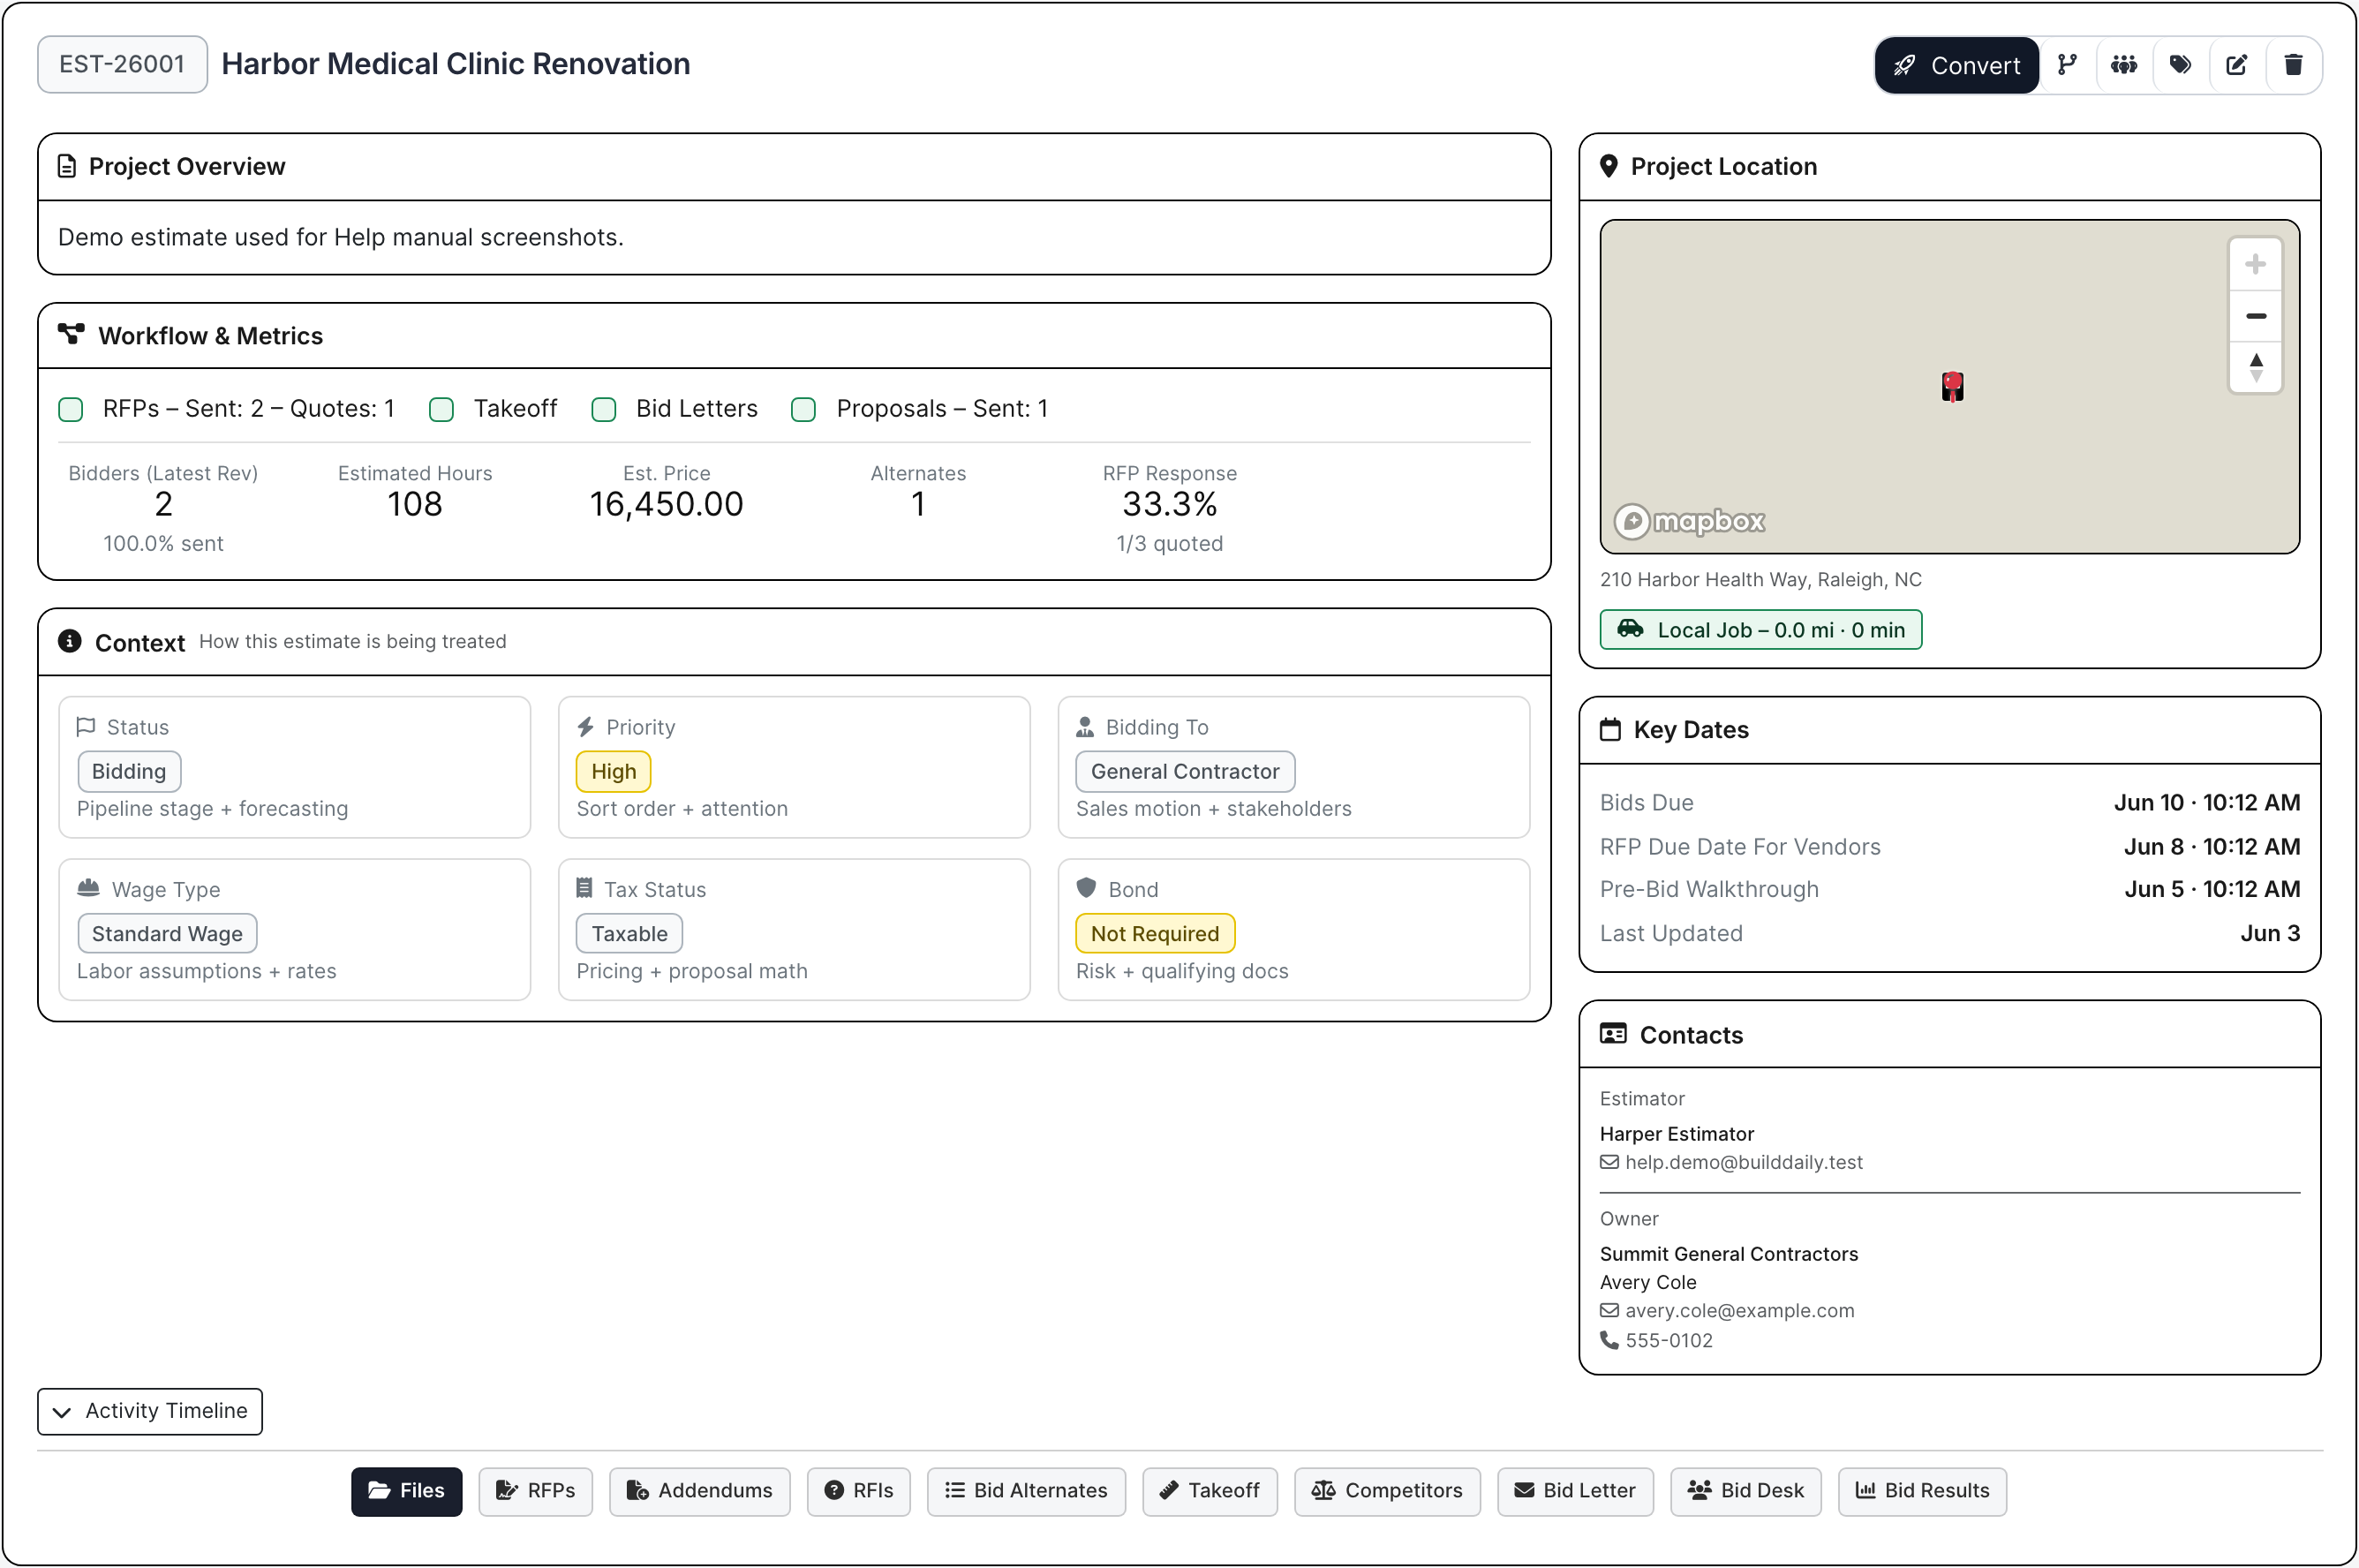Click the Not Required bond badge
This screenshot has height=1568, width=2359.
coord(1155,933)
